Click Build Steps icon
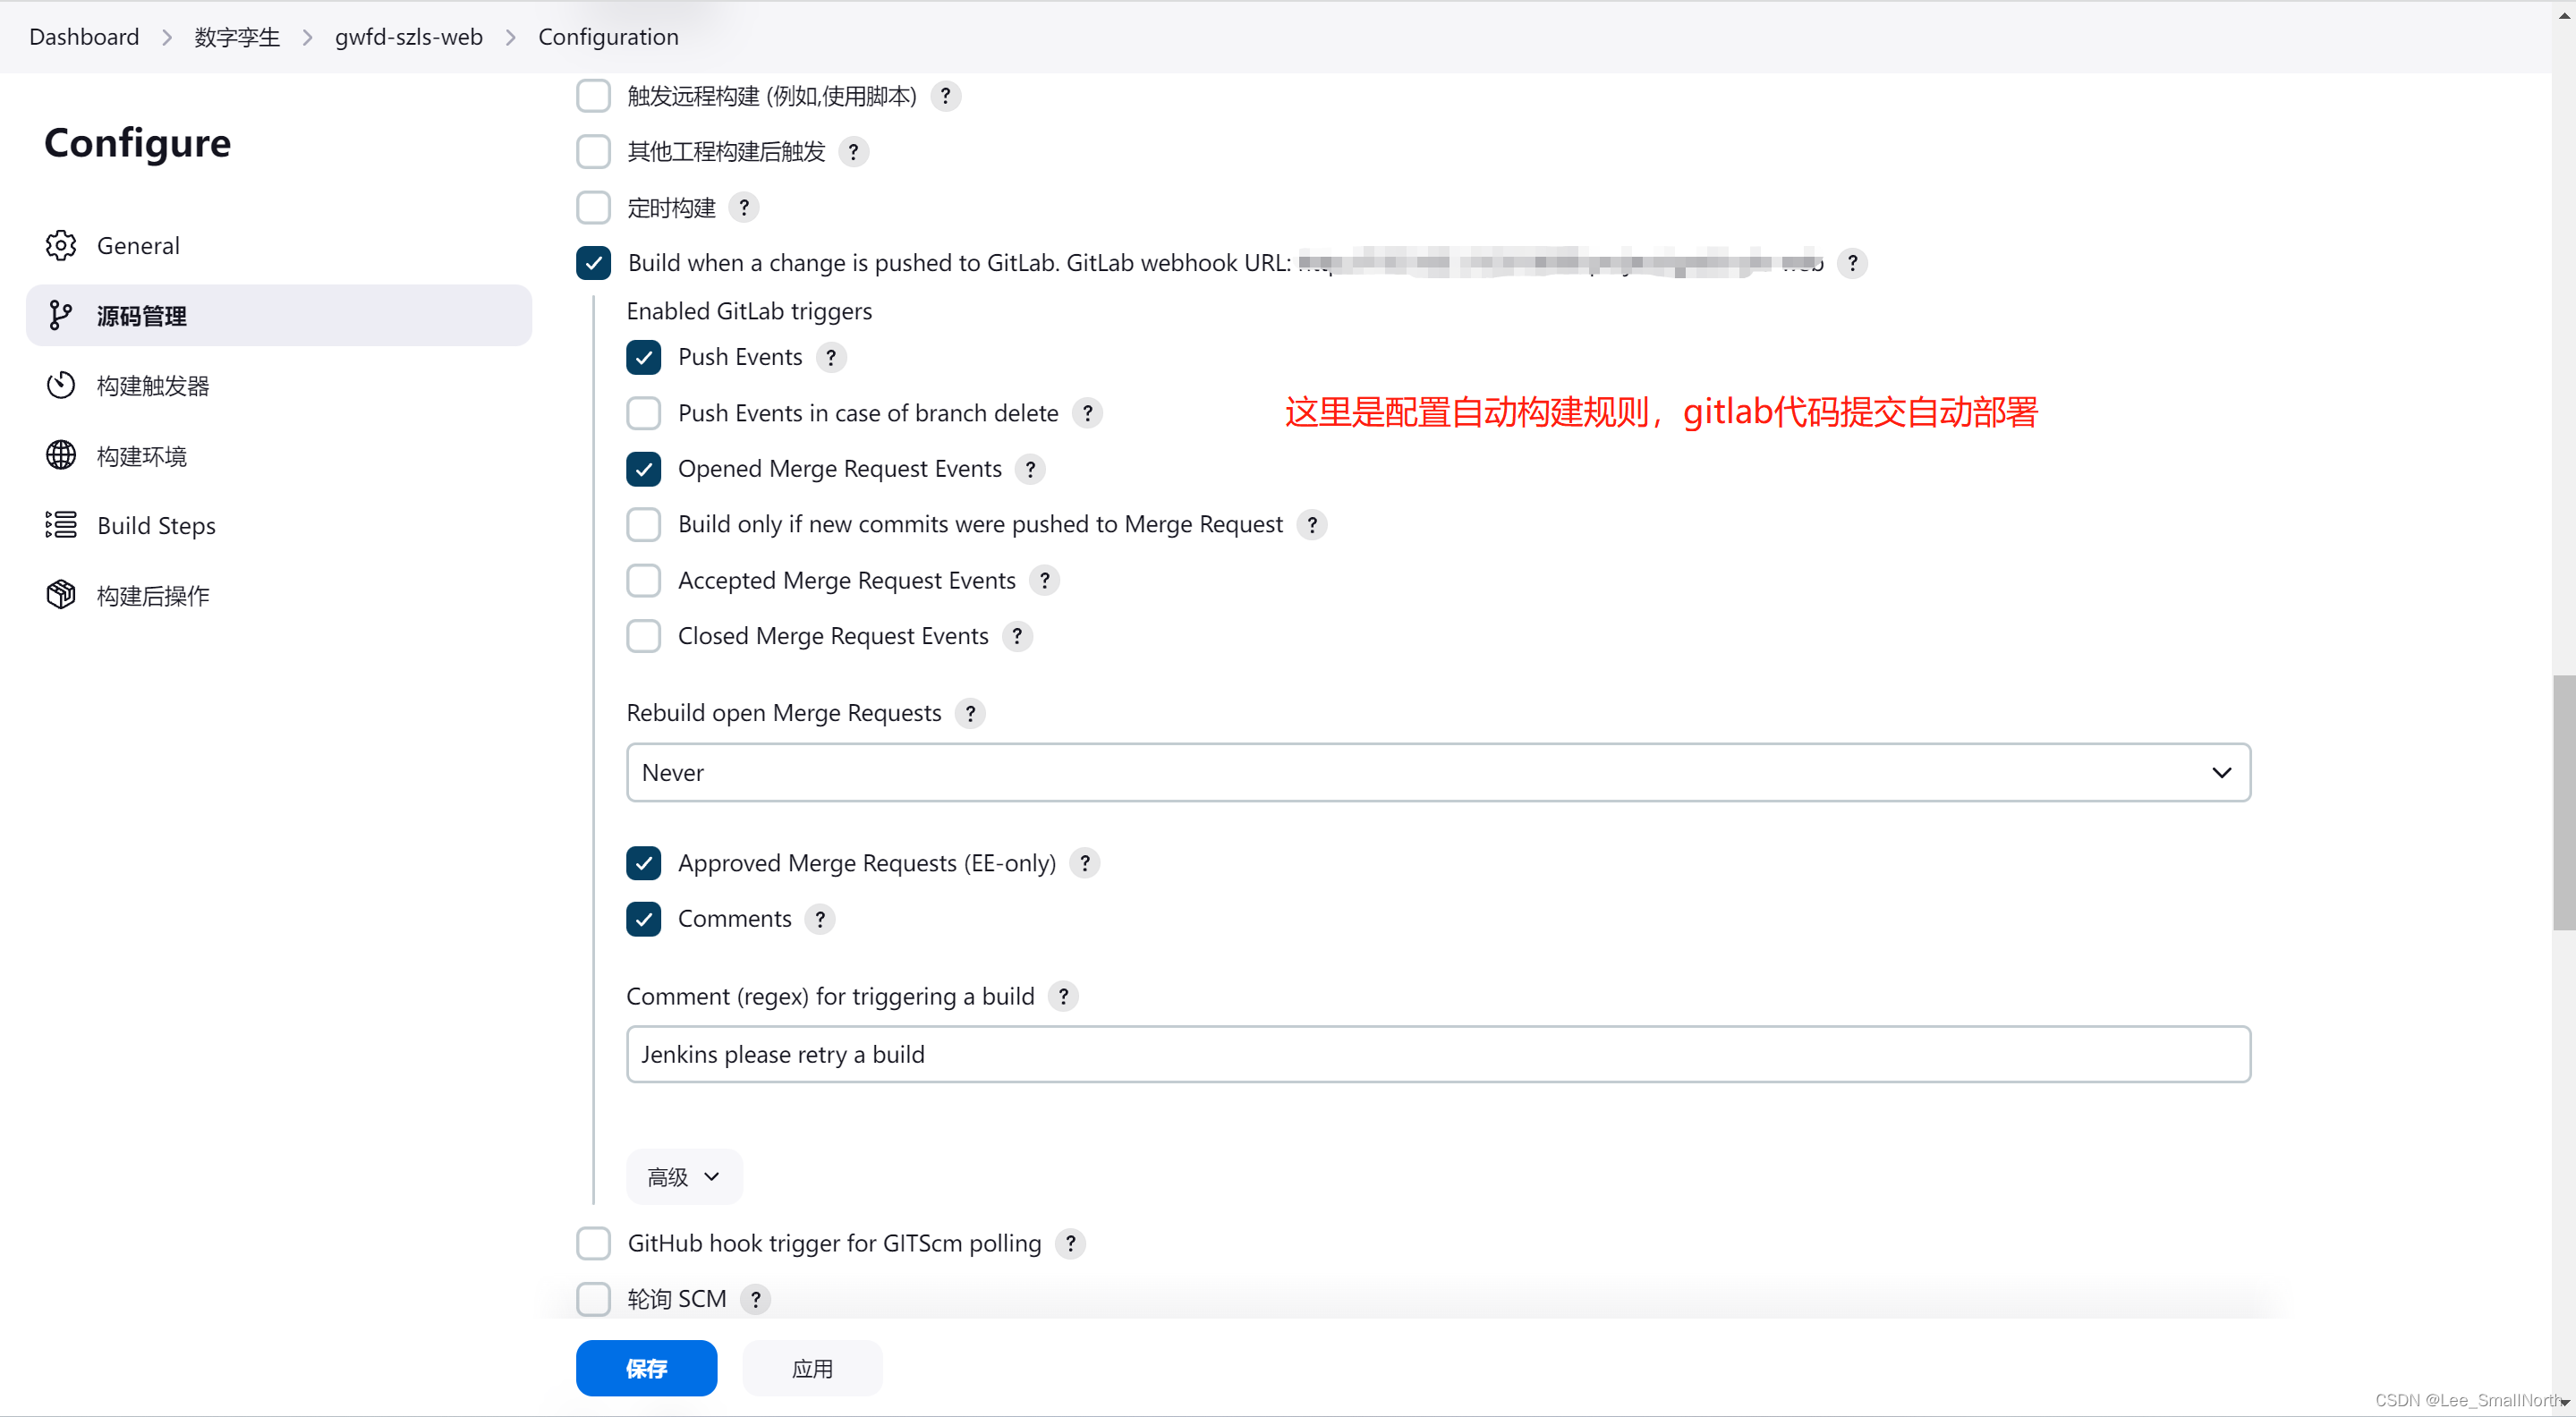Image resolution: width=2576 pixels, height=1417 pixels. (61, 525)
